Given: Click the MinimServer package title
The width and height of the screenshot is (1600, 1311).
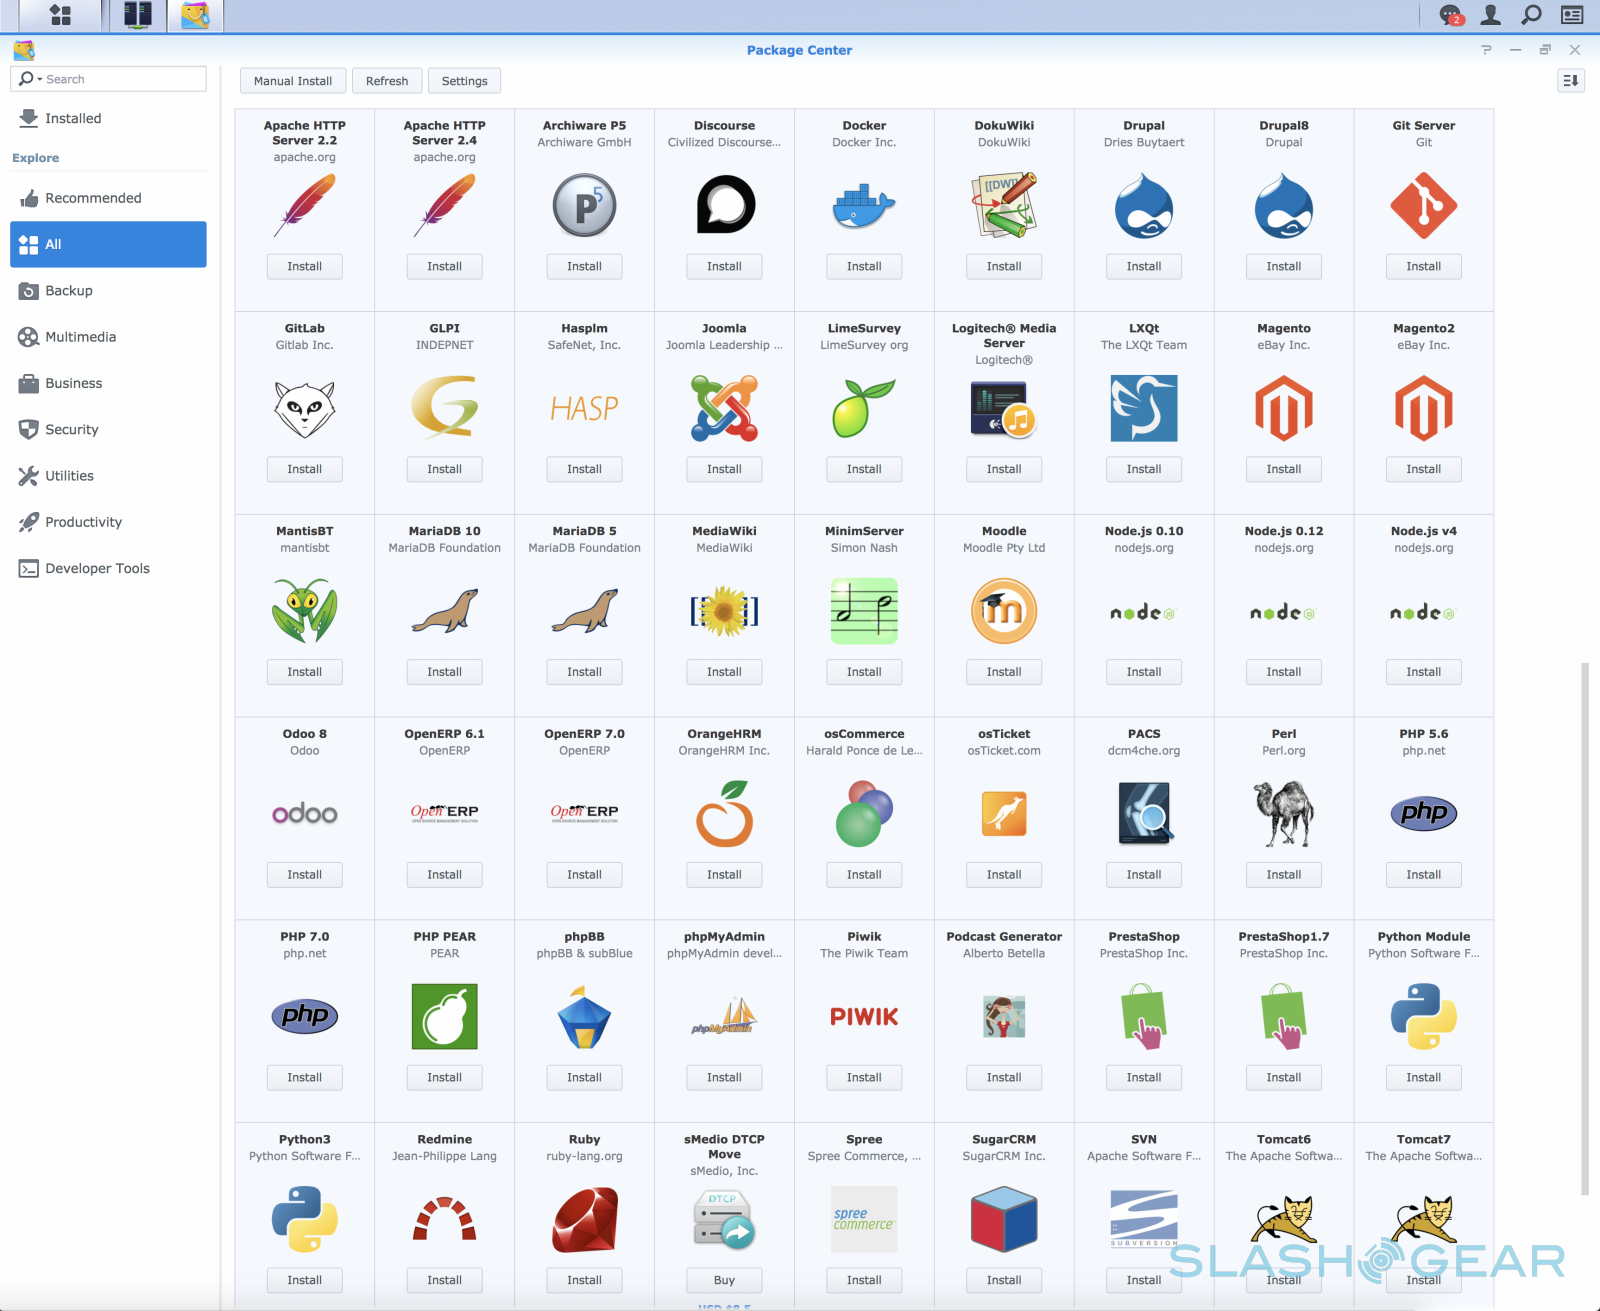Looking at the screenshot, I should (864, 531).
